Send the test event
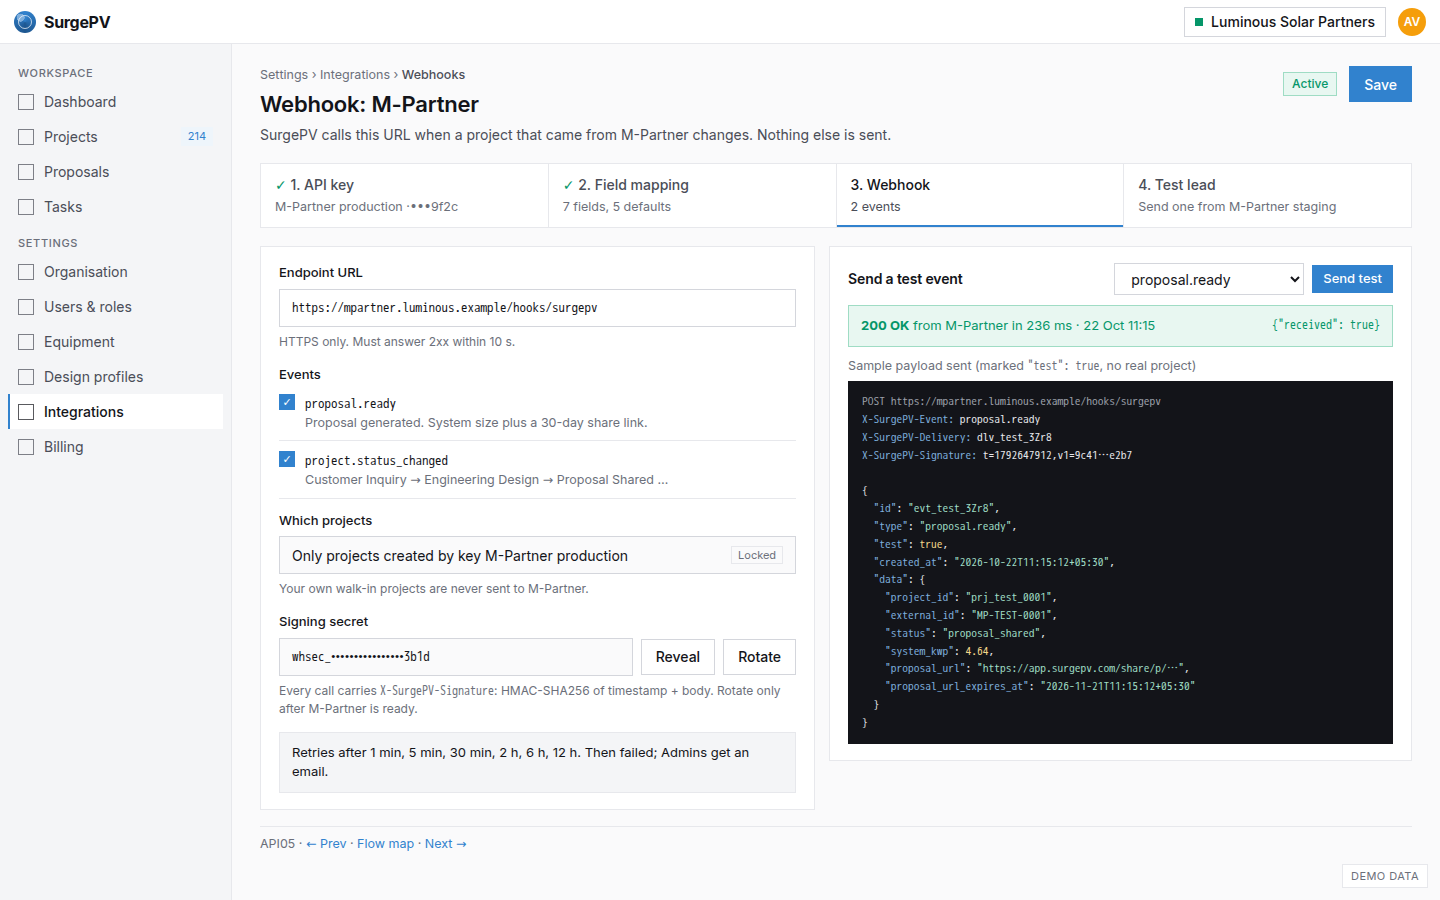 (1352, 279)
